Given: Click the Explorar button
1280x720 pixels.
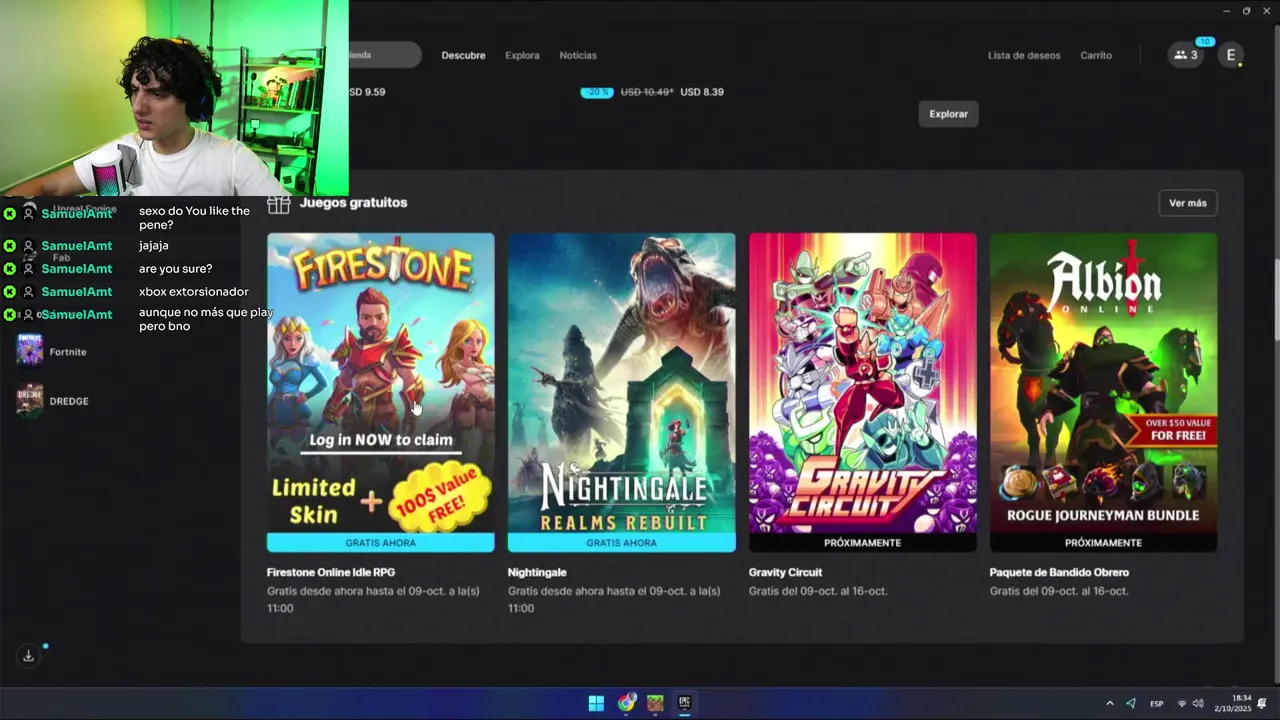Looking at the screenshot, I should point(948,114).
